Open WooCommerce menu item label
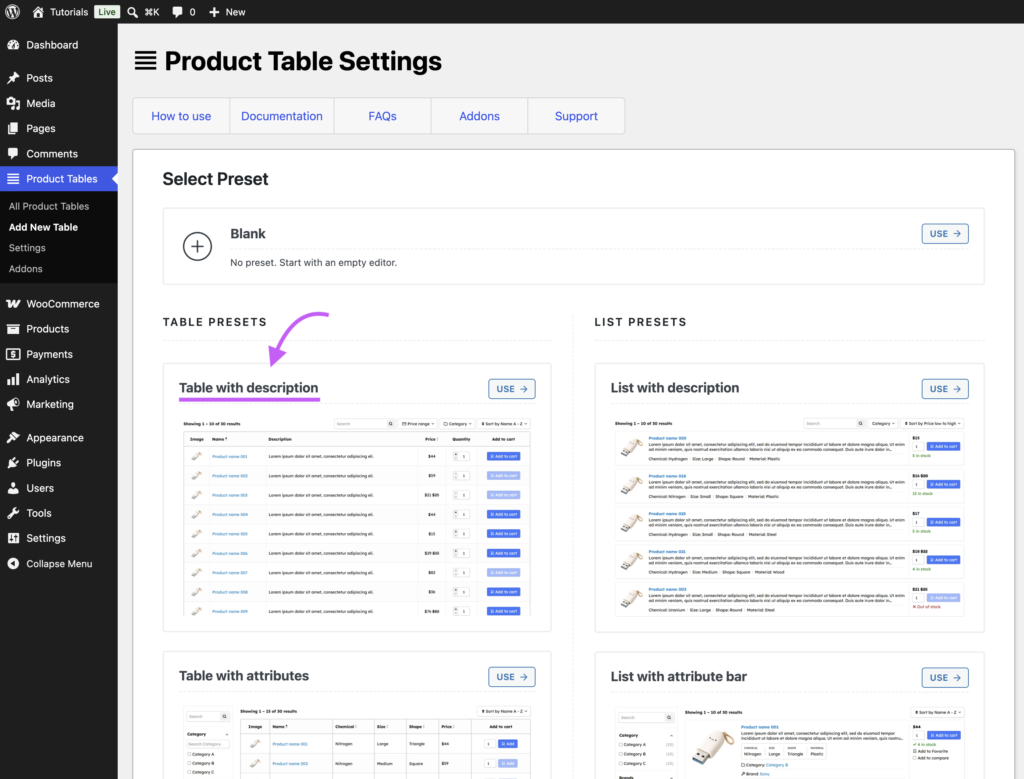 [x=63, y=304]
